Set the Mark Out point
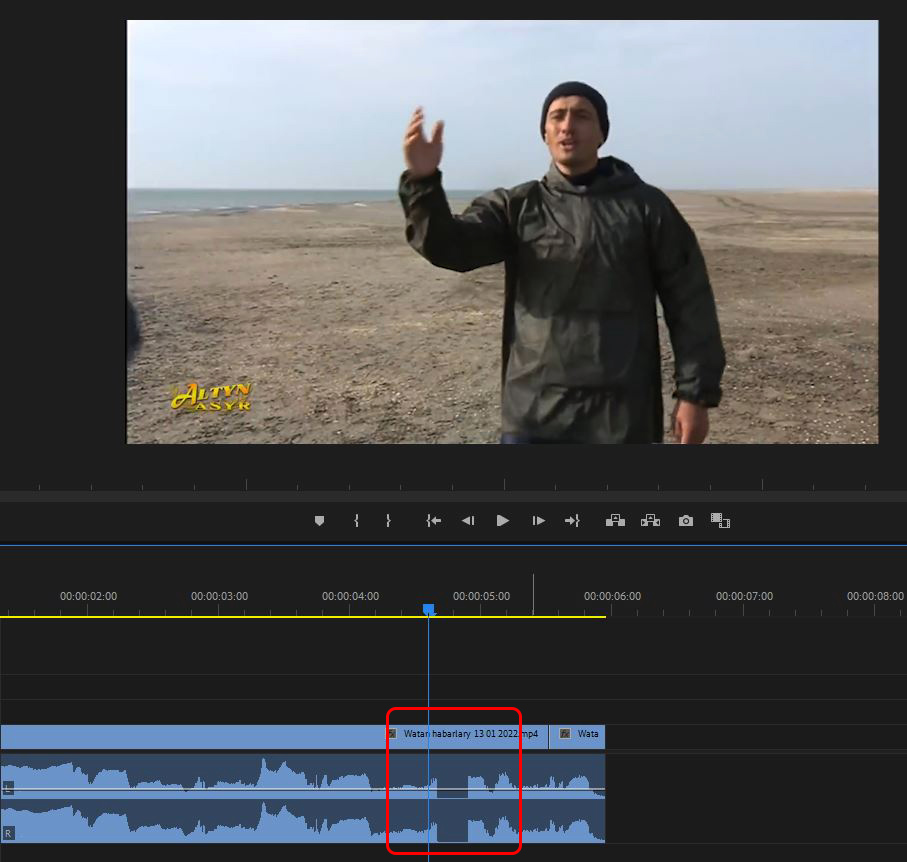 point(388,521)
